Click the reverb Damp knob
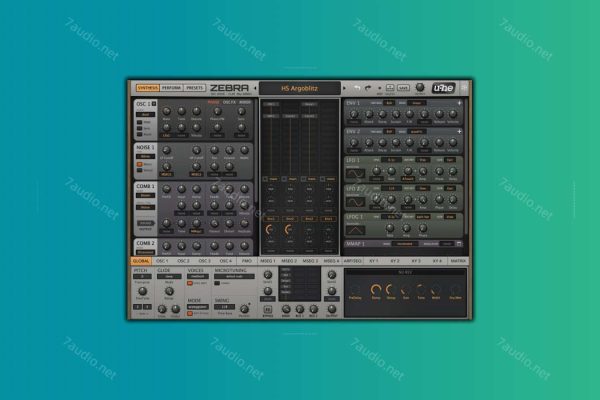 [x=376, y=290]
